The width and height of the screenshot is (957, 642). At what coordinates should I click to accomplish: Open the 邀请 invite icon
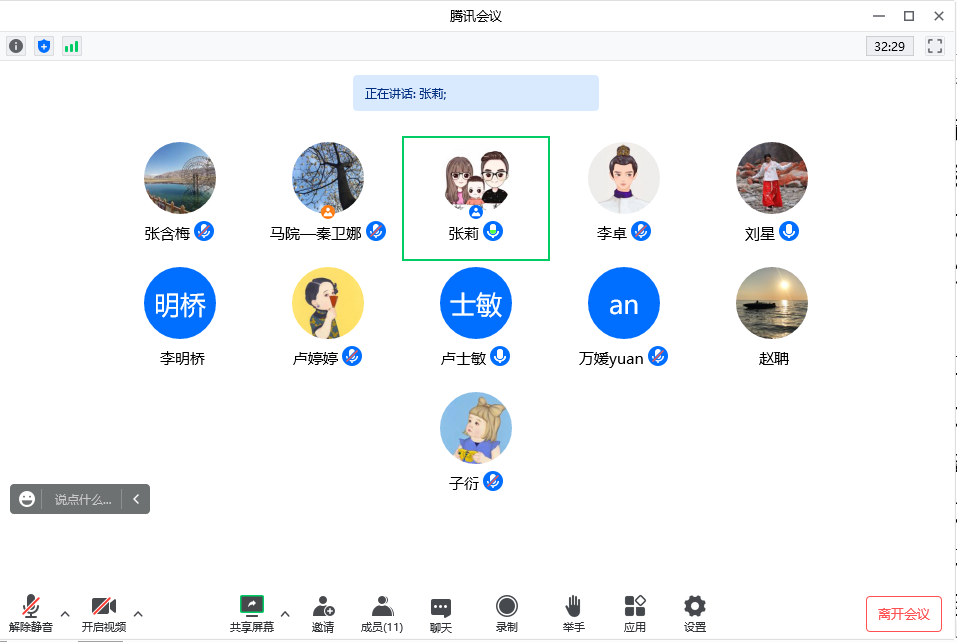323,612
